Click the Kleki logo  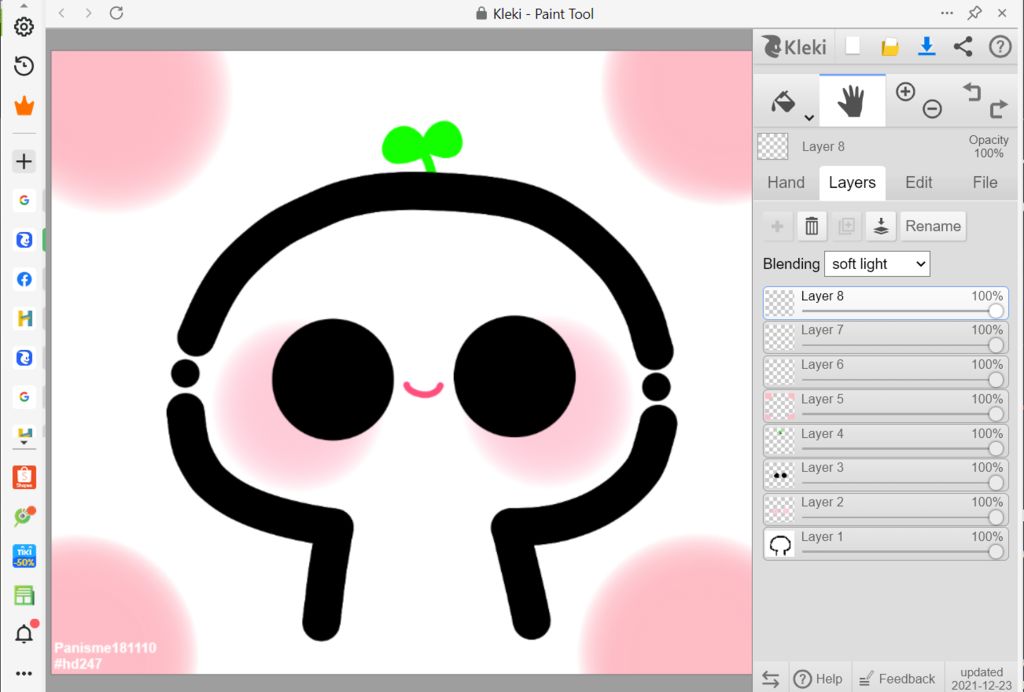point(794,47)
